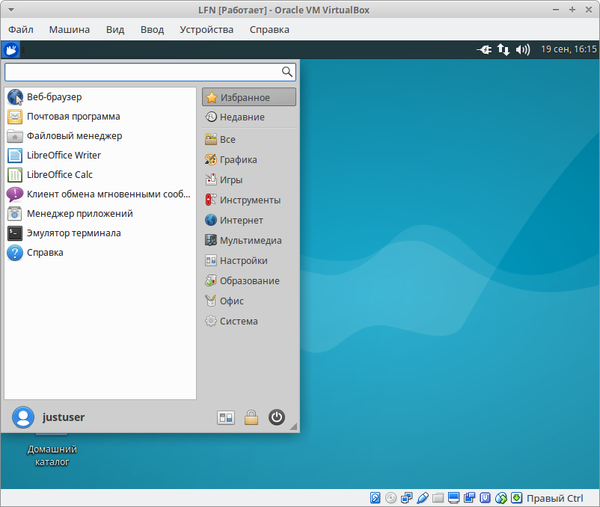Screen dimensions: 600x507
Task: Launch Файловый менеджер
Action: (74, 136)
